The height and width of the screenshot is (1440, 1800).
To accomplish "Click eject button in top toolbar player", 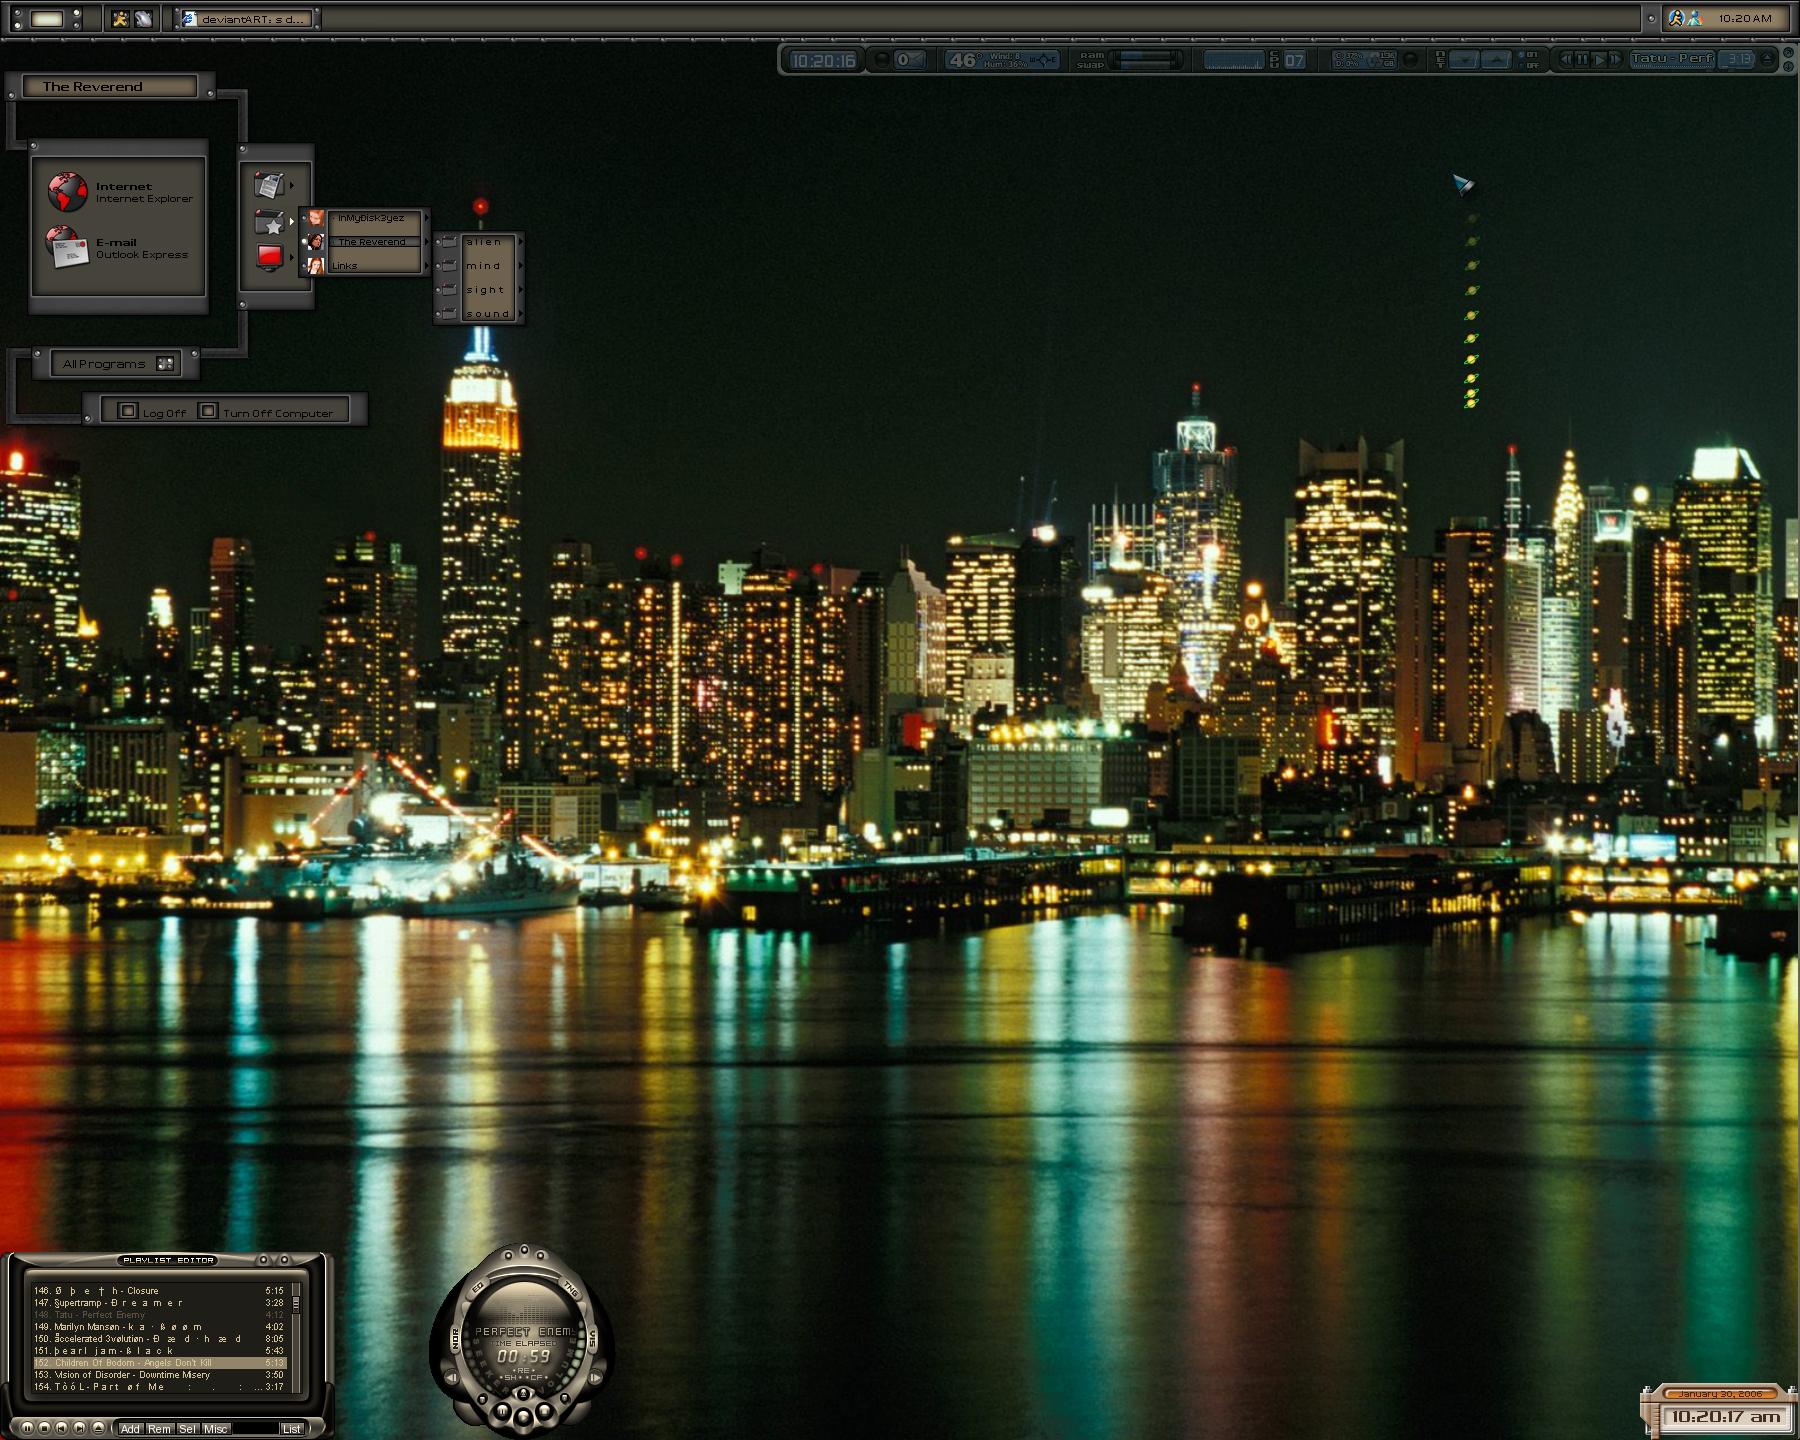I will point(1767,60).
